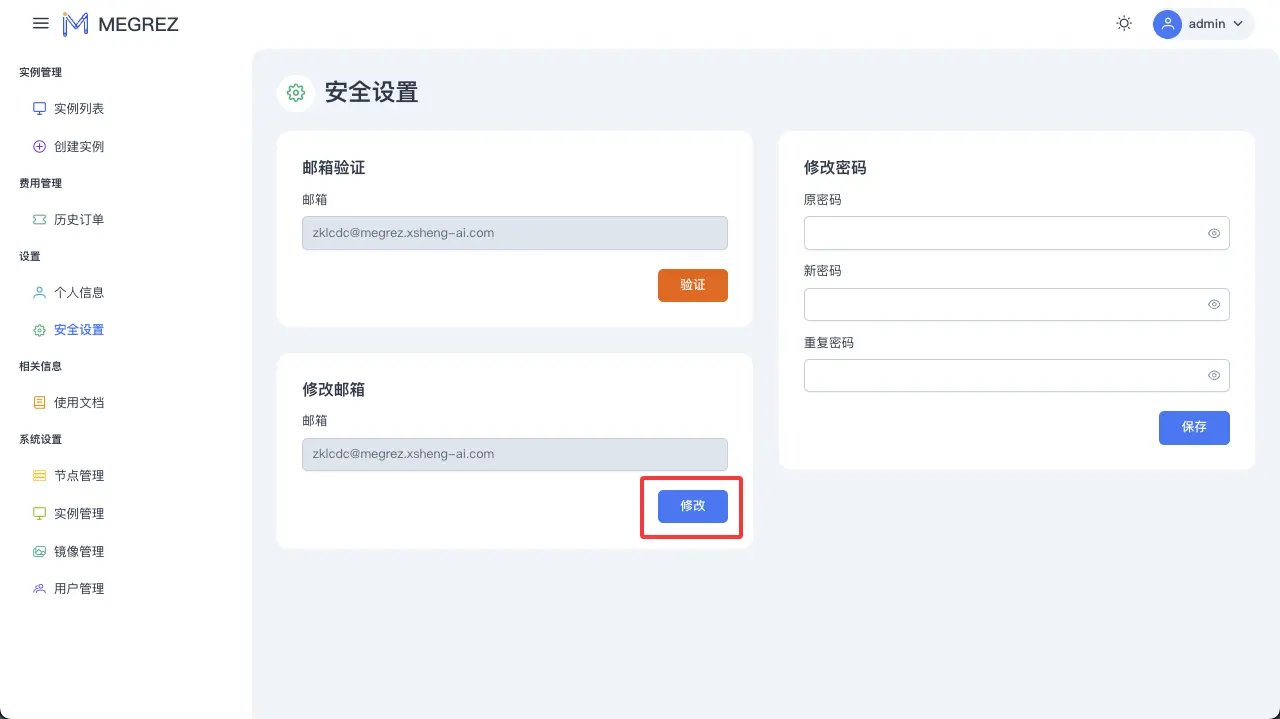Open the hamburger menu to collapse sidebar
1280x719 pixels.
click(40, 23)
